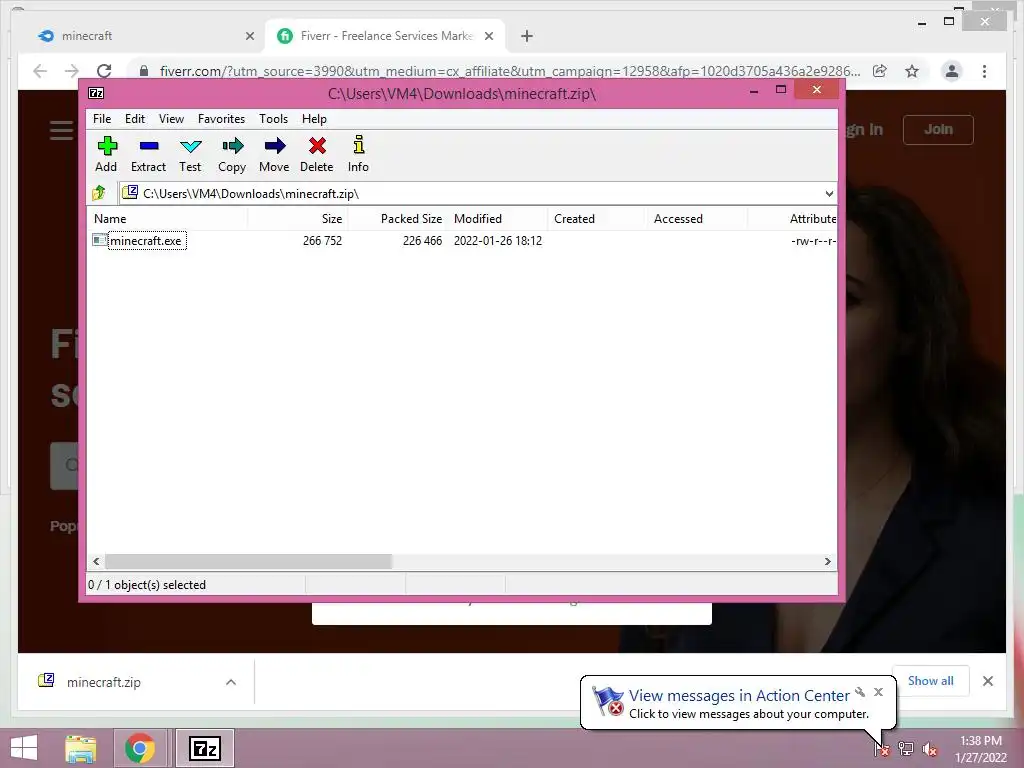The width and height of the screenshot is (1024, 768).
Task: Expand the minecraft.zip download options chevron
Action: [231, 682]
